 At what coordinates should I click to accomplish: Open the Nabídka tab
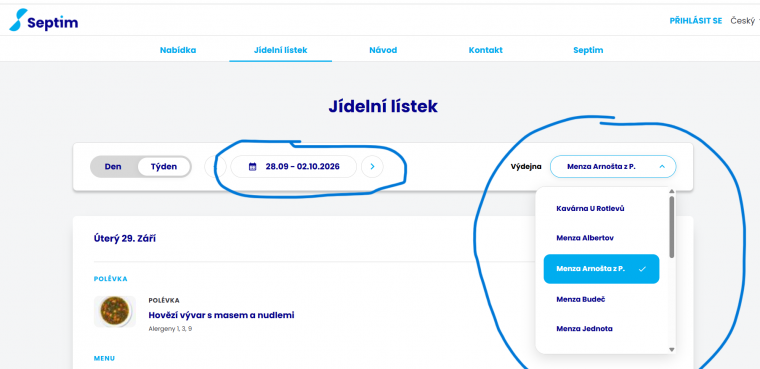tap(178, 50)
